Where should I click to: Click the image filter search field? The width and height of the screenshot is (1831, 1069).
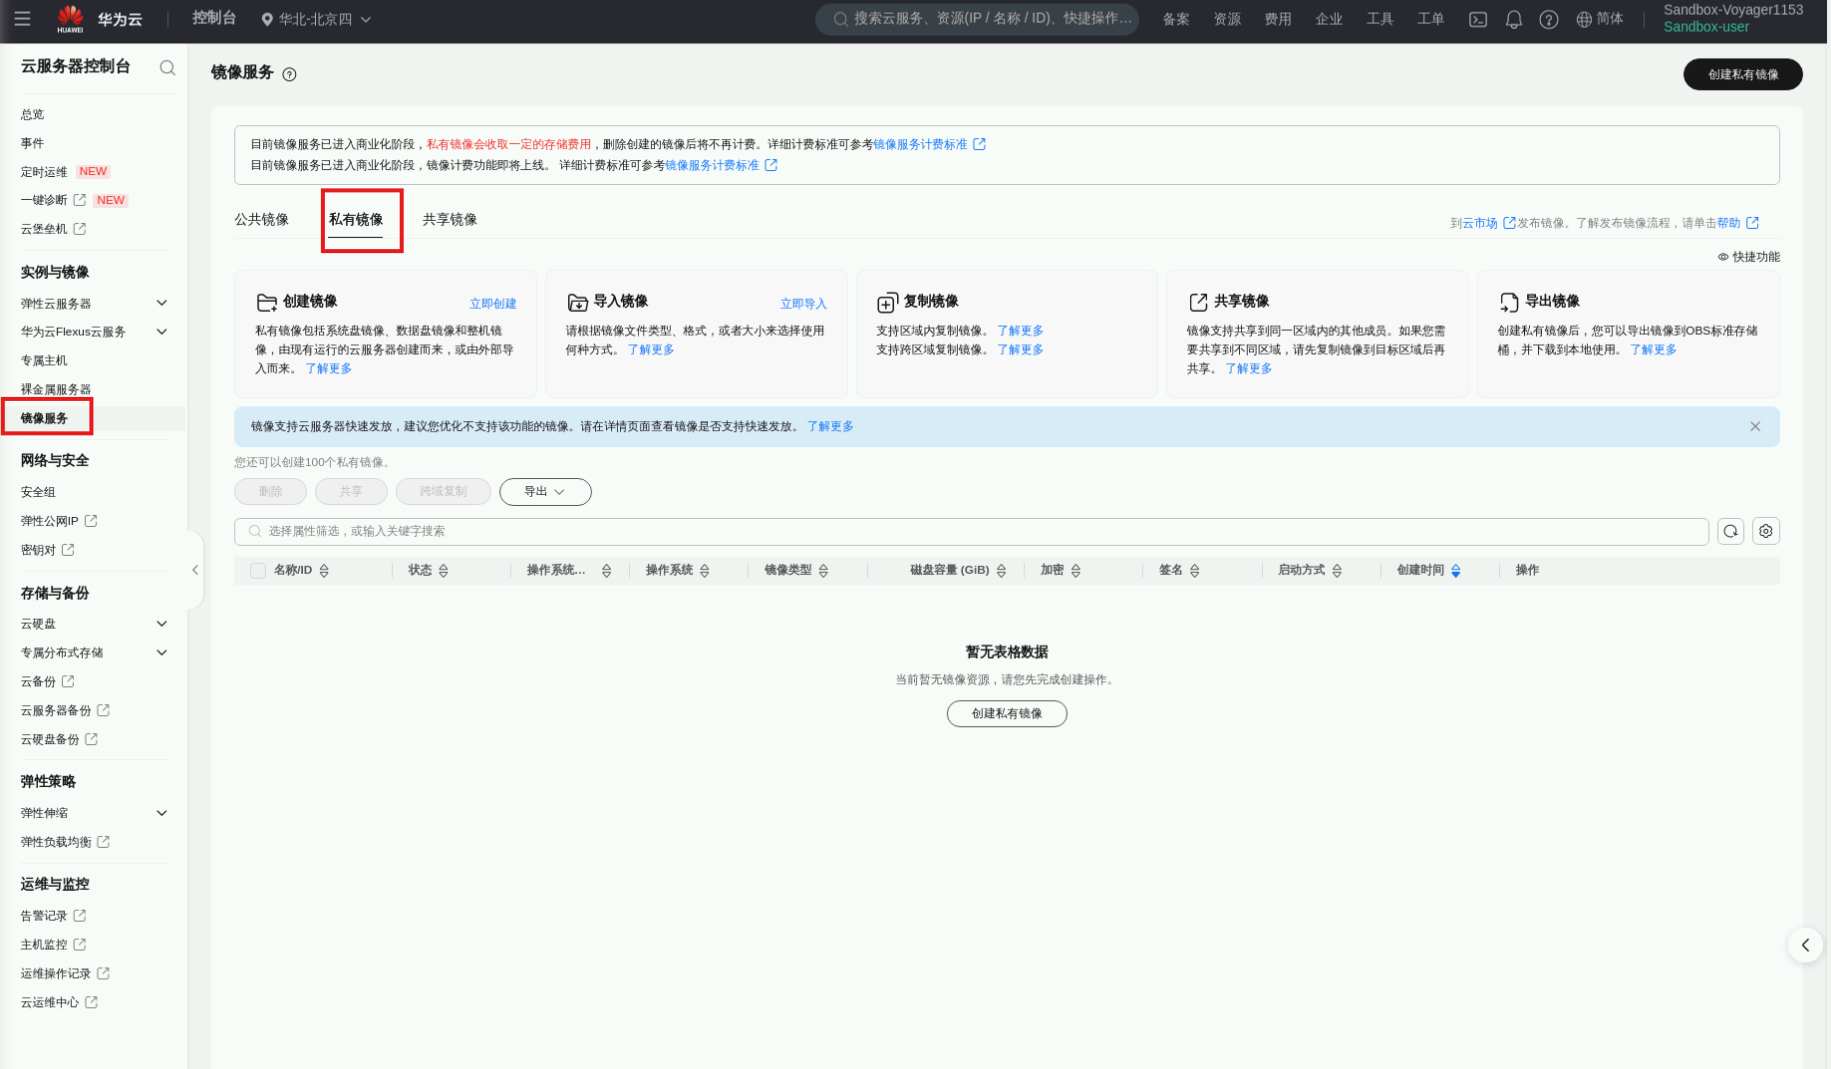(970, 531)
